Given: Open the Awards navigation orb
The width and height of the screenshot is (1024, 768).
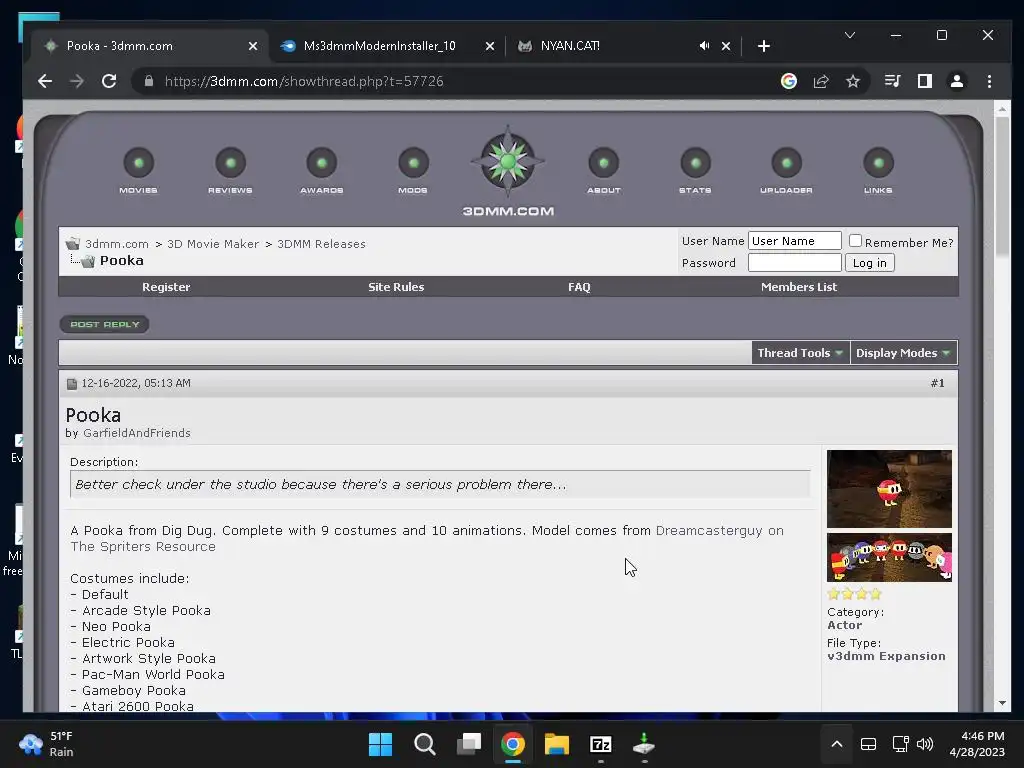Looking at the screenshot, I should pyautogui.click(x=322, y=163).
